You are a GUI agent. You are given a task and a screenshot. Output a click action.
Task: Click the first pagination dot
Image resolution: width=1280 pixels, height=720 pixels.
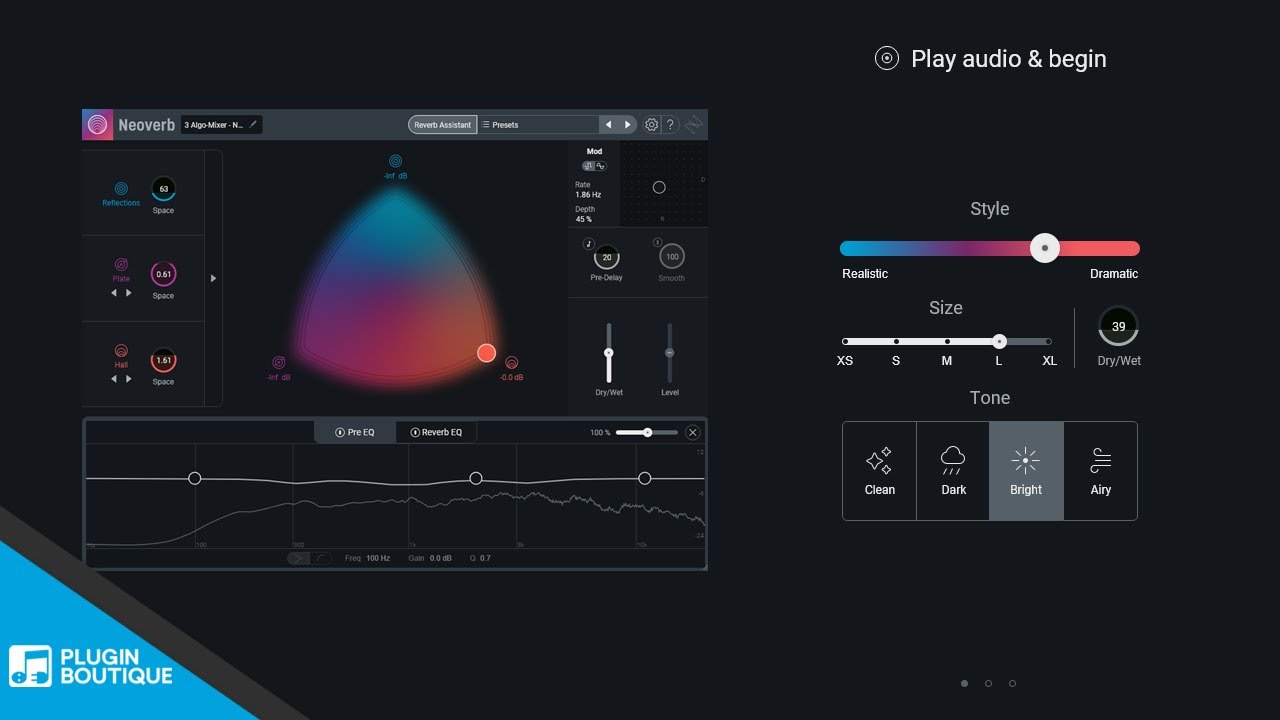(964, 683)
